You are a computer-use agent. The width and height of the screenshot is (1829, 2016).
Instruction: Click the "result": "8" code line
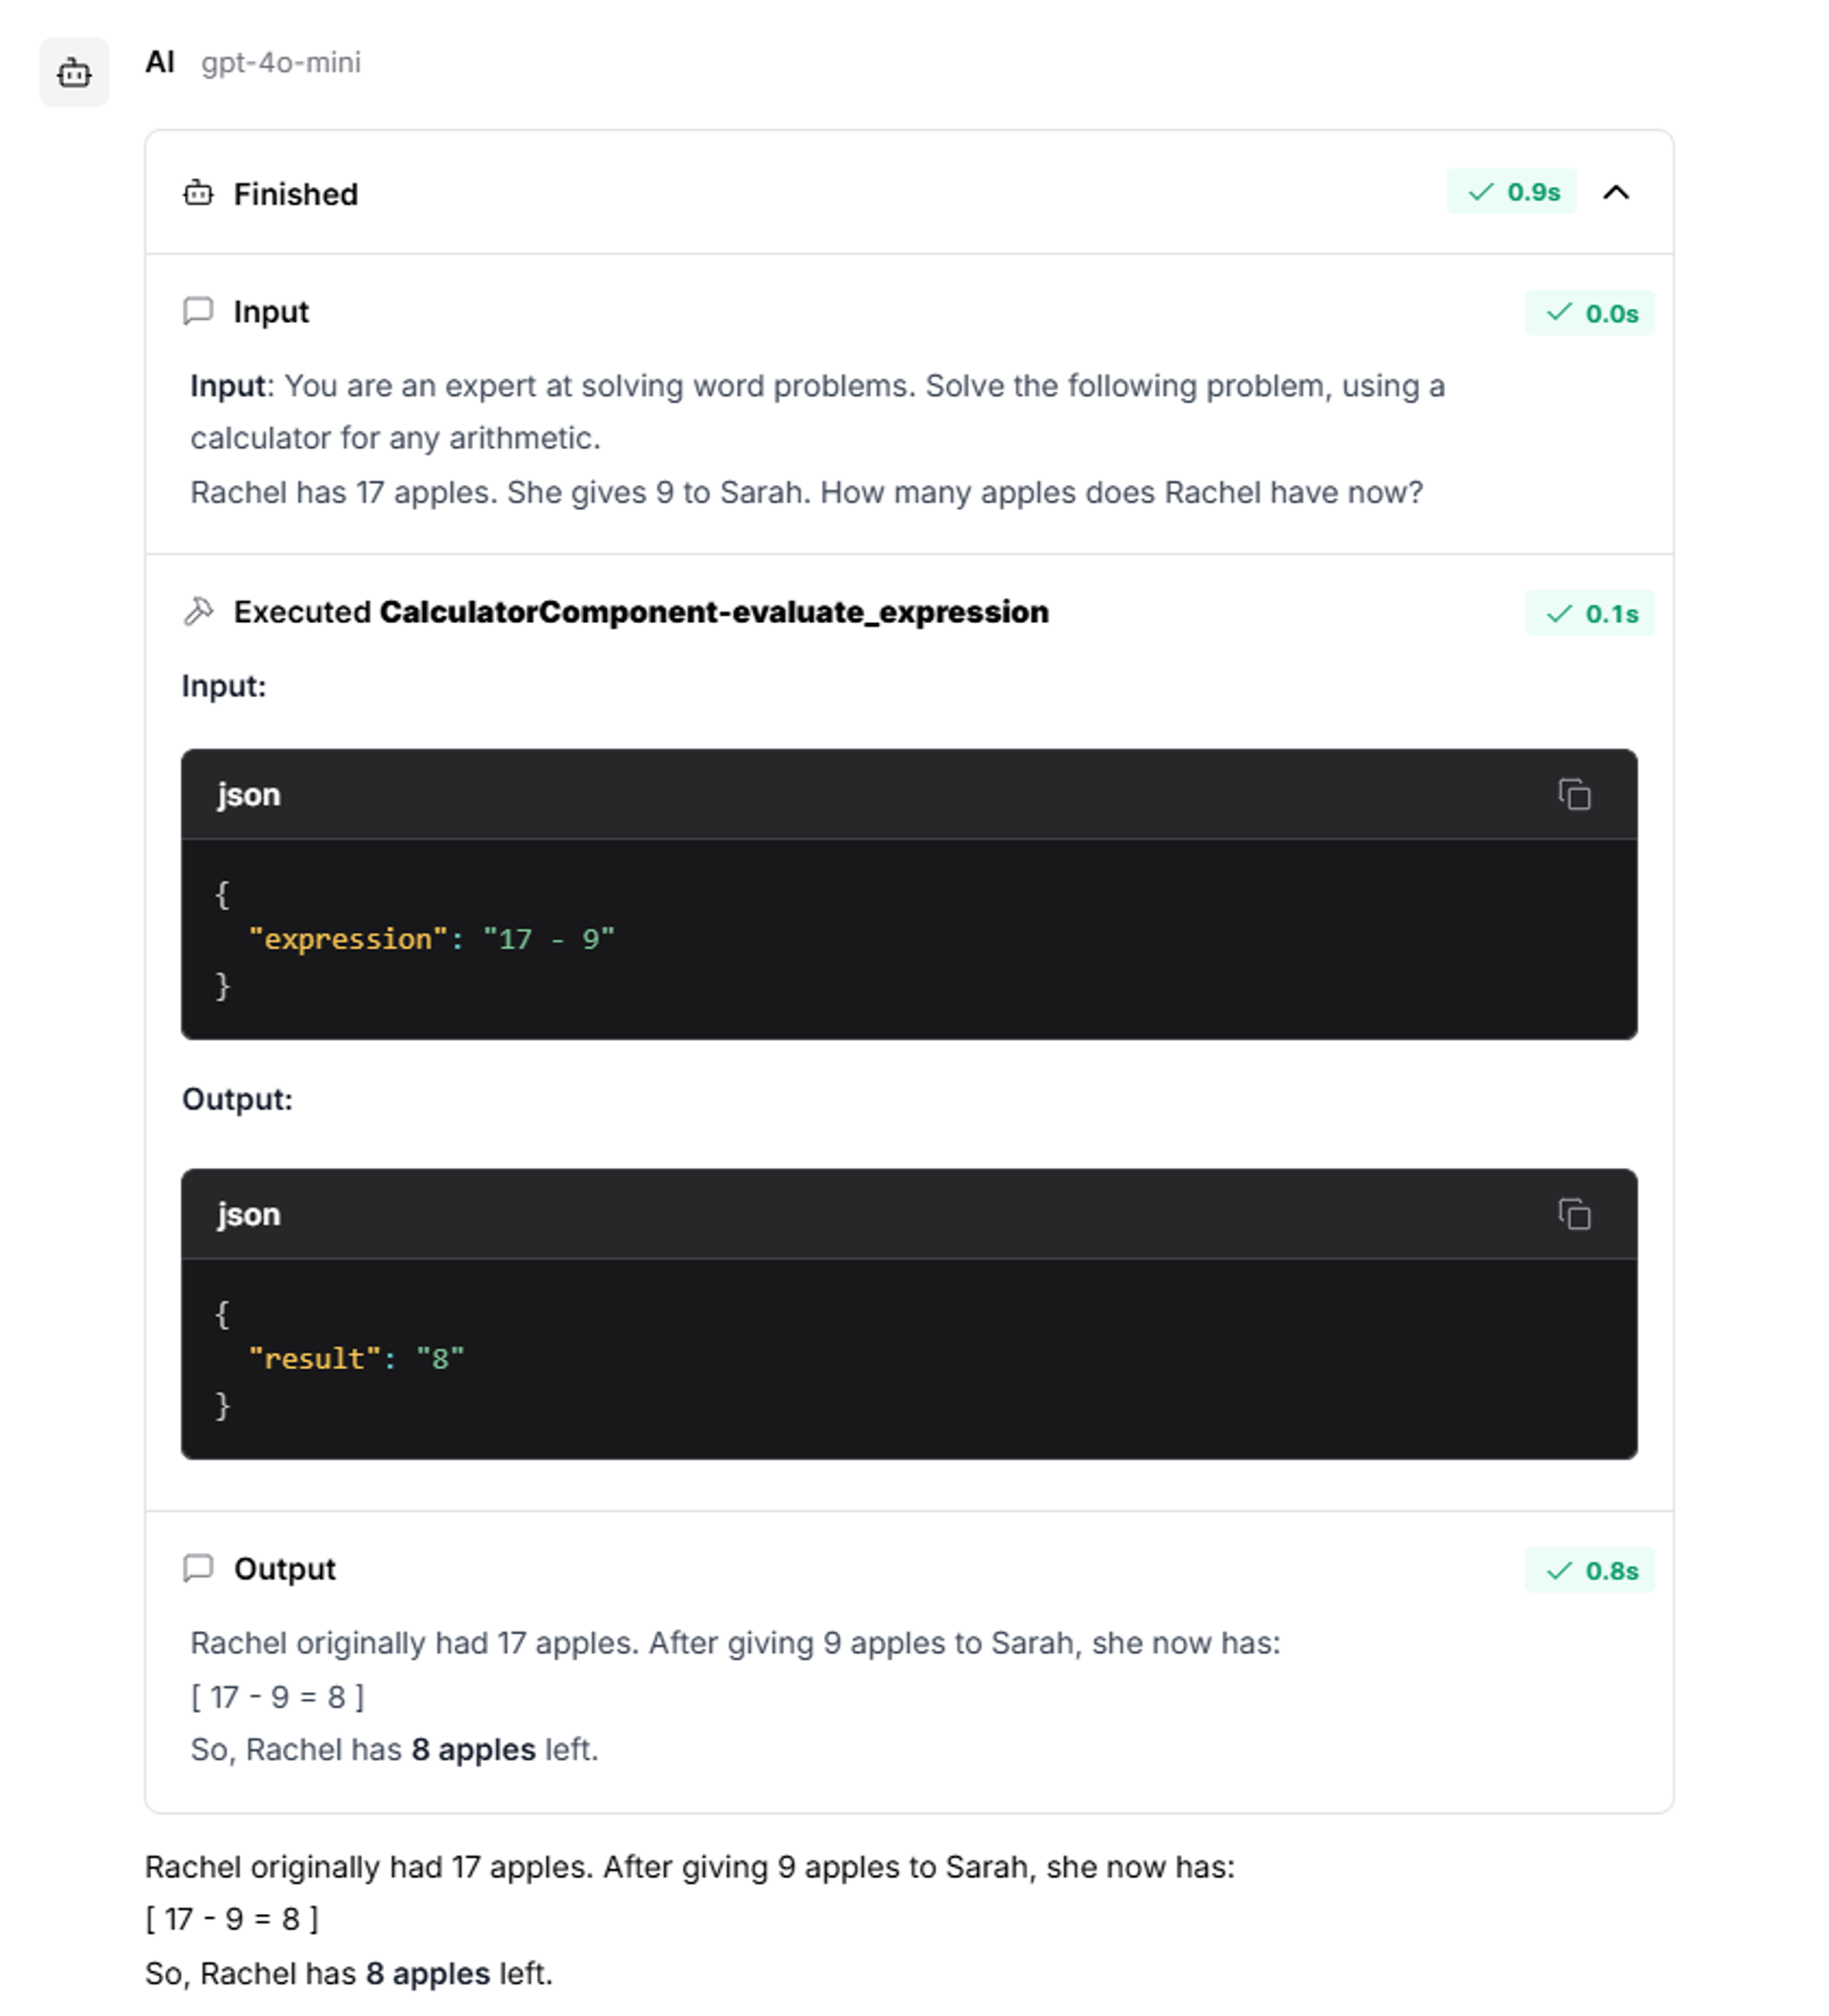356,1358
